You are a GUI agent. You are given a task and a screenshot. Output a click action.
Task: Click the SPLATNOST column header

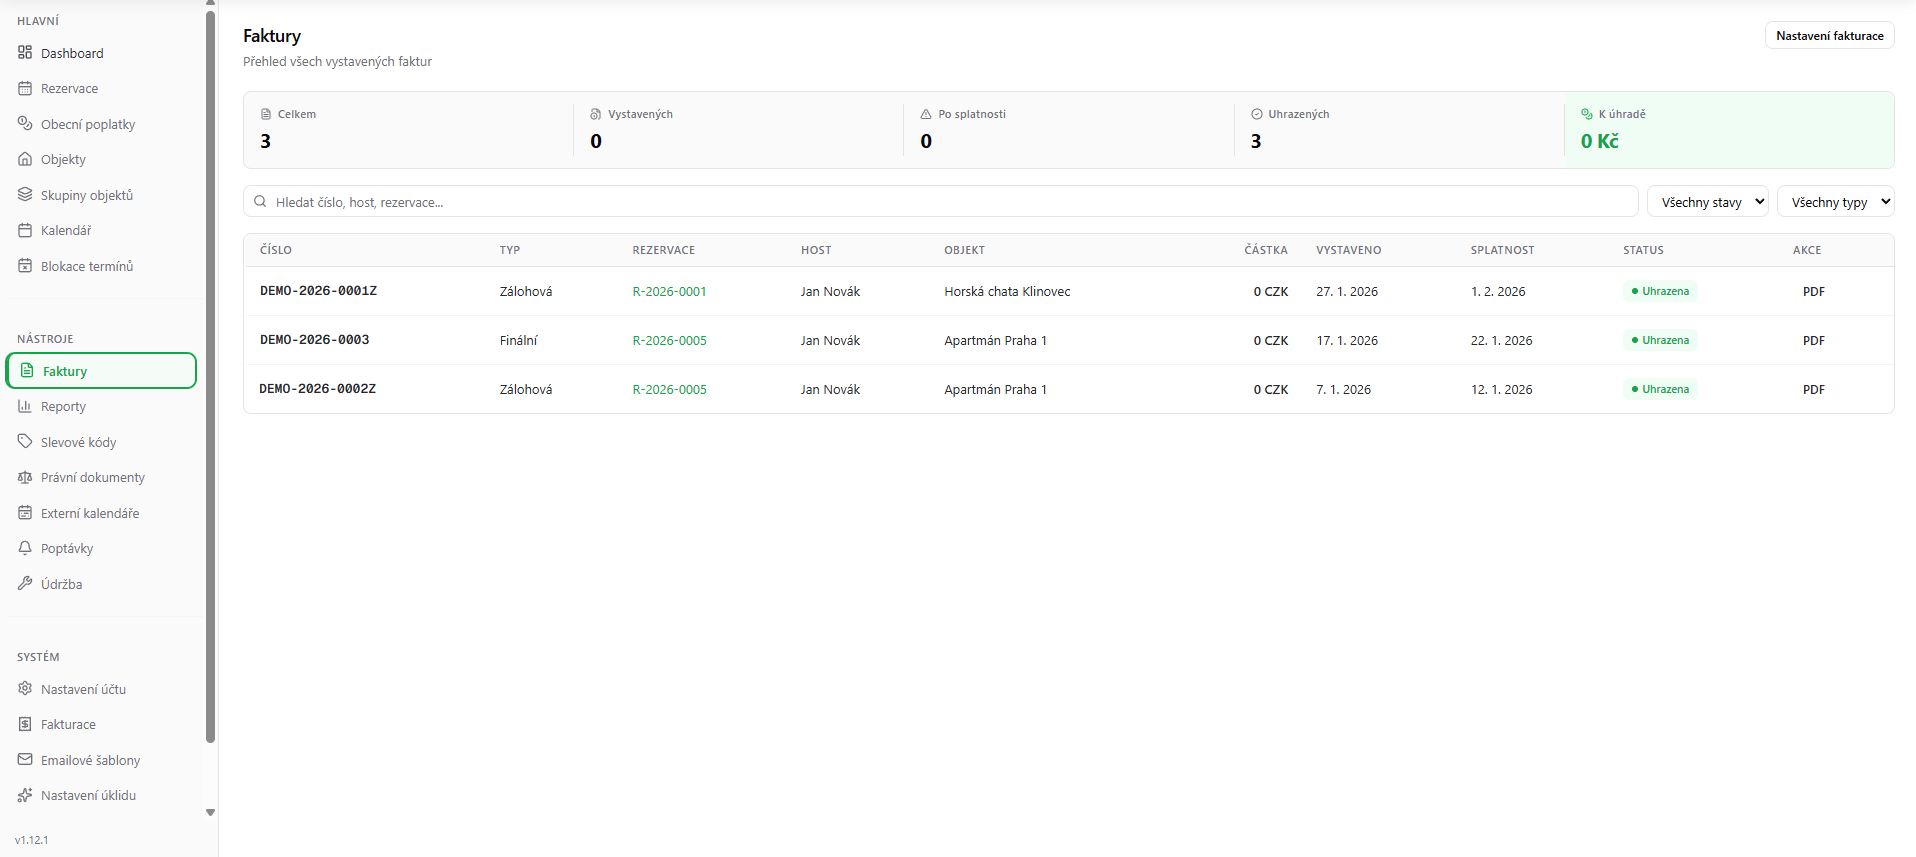pyautogui.click(x=1502, y=250)
